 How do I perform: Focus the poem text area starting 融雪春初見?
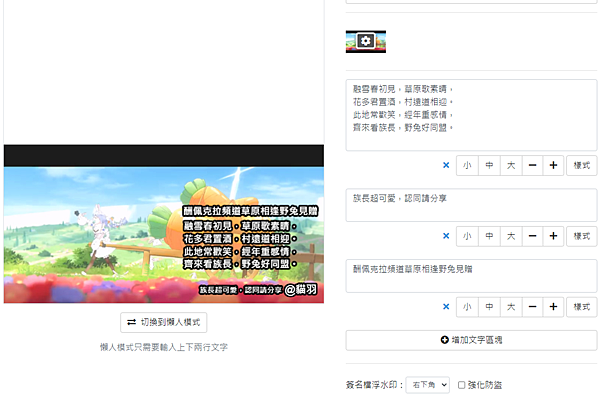click(x=471, y=115)
